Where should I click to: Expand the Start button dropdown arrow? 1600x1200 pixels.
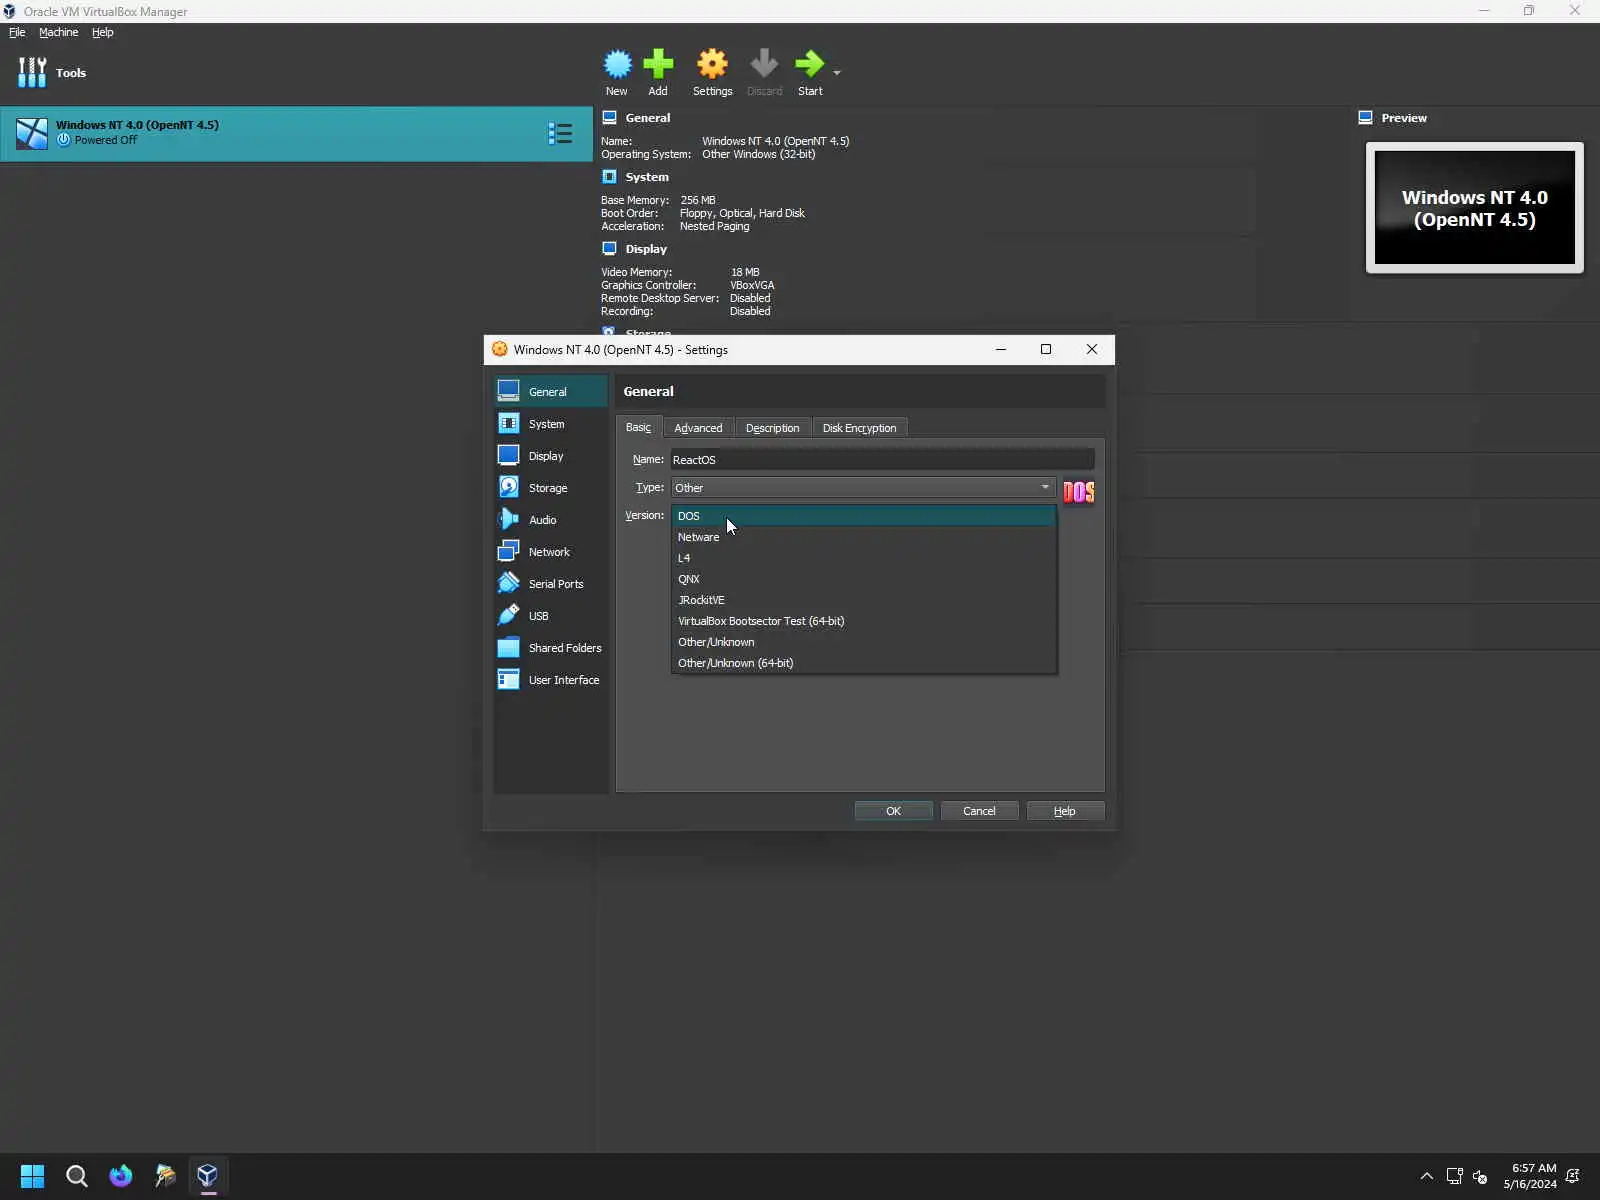click(837, 72)
